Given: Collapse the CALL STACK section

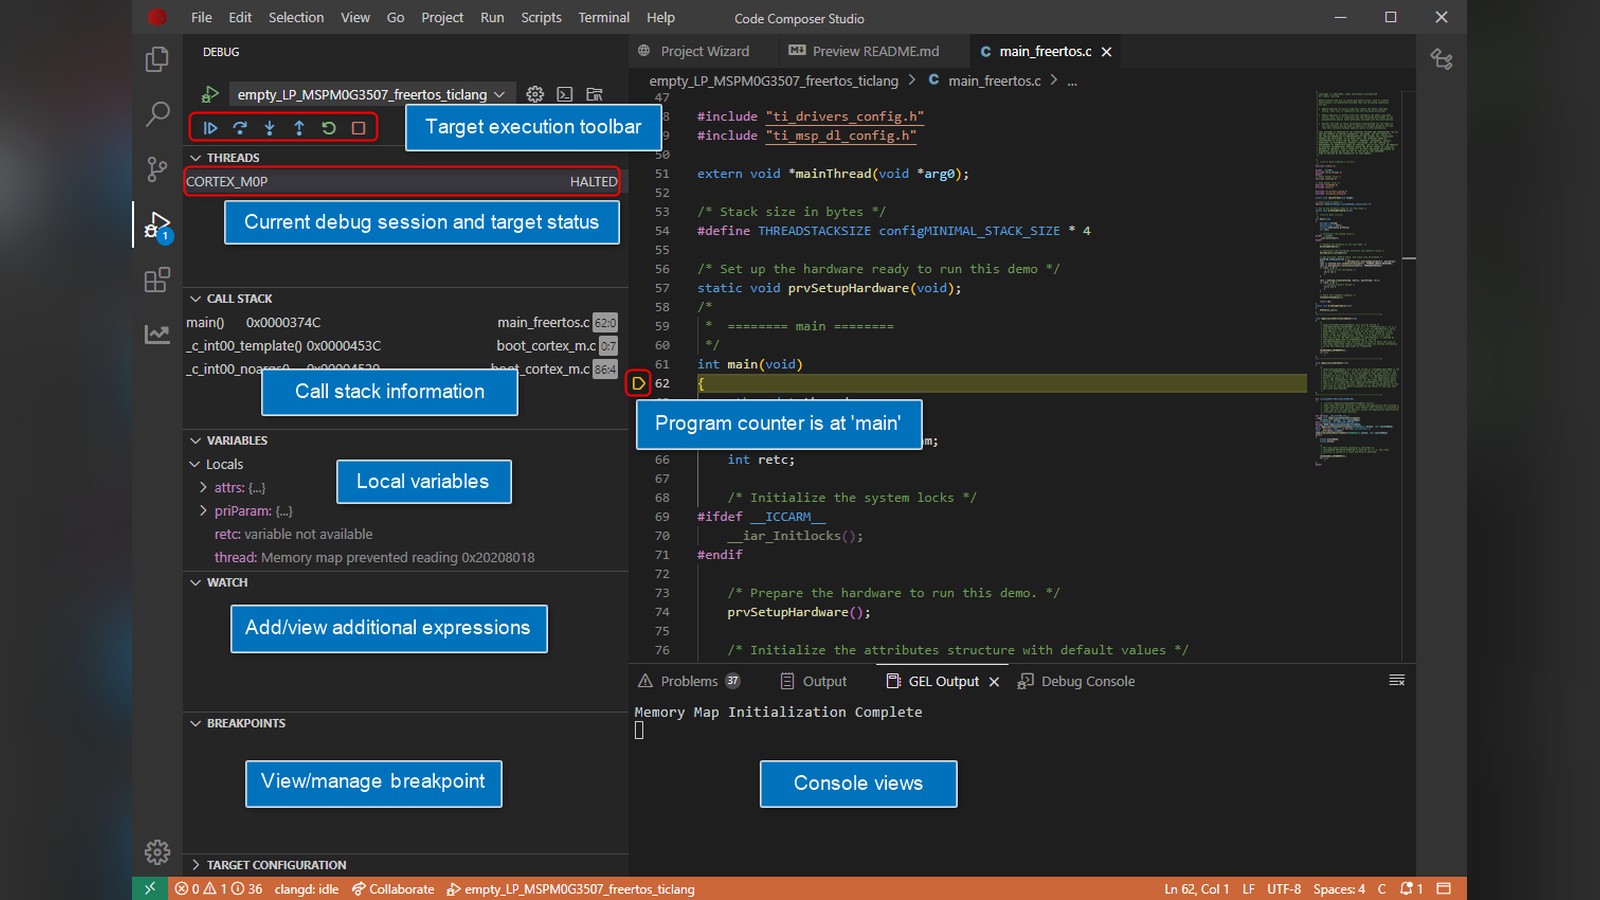Looking at the screenshot, I should click(196, 299).
